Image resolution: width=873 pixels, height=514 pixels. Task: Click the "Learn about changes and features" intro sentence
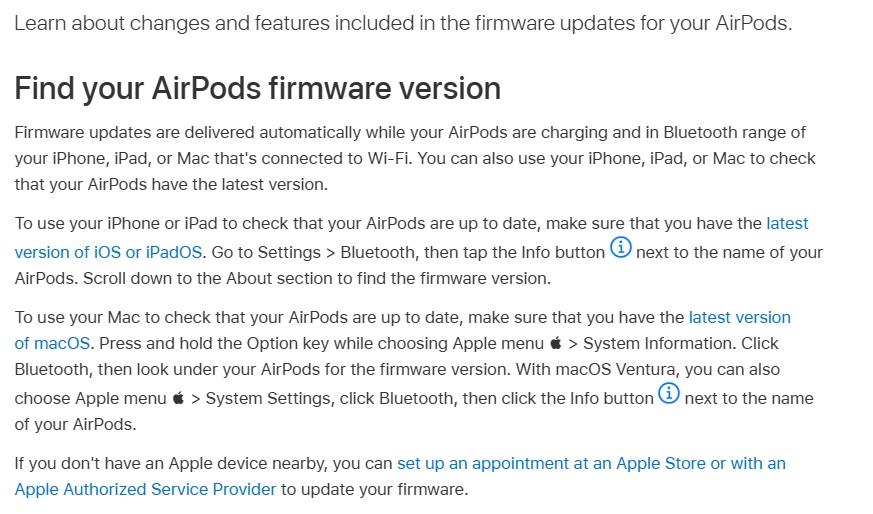tap(402, 23)
